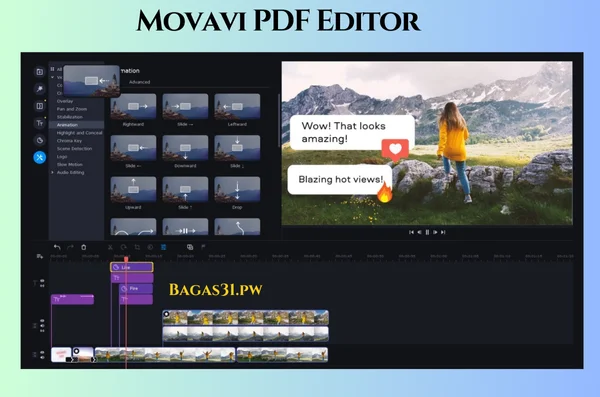Click the Add track icon

[39, 256]
